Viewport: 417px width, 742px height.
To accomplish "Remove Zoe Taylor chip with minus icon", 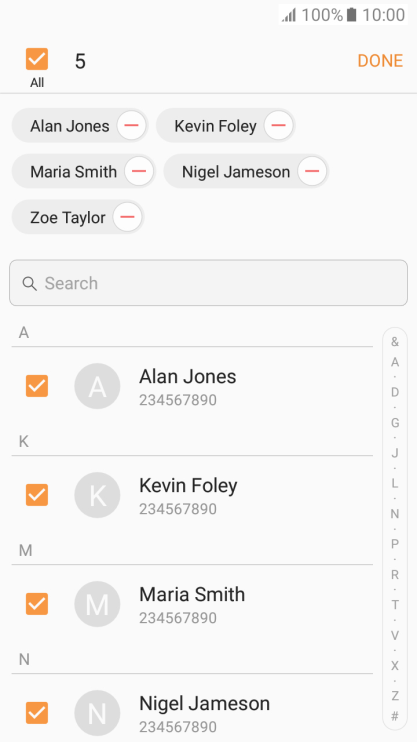I will coord(127,217).
